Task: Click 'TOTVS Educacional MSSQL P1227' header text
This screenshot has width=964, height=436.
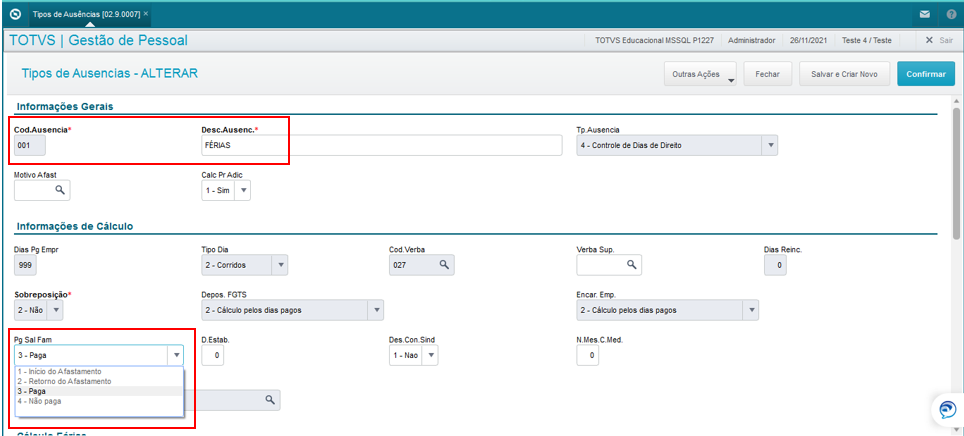Action: click(654, 40)
